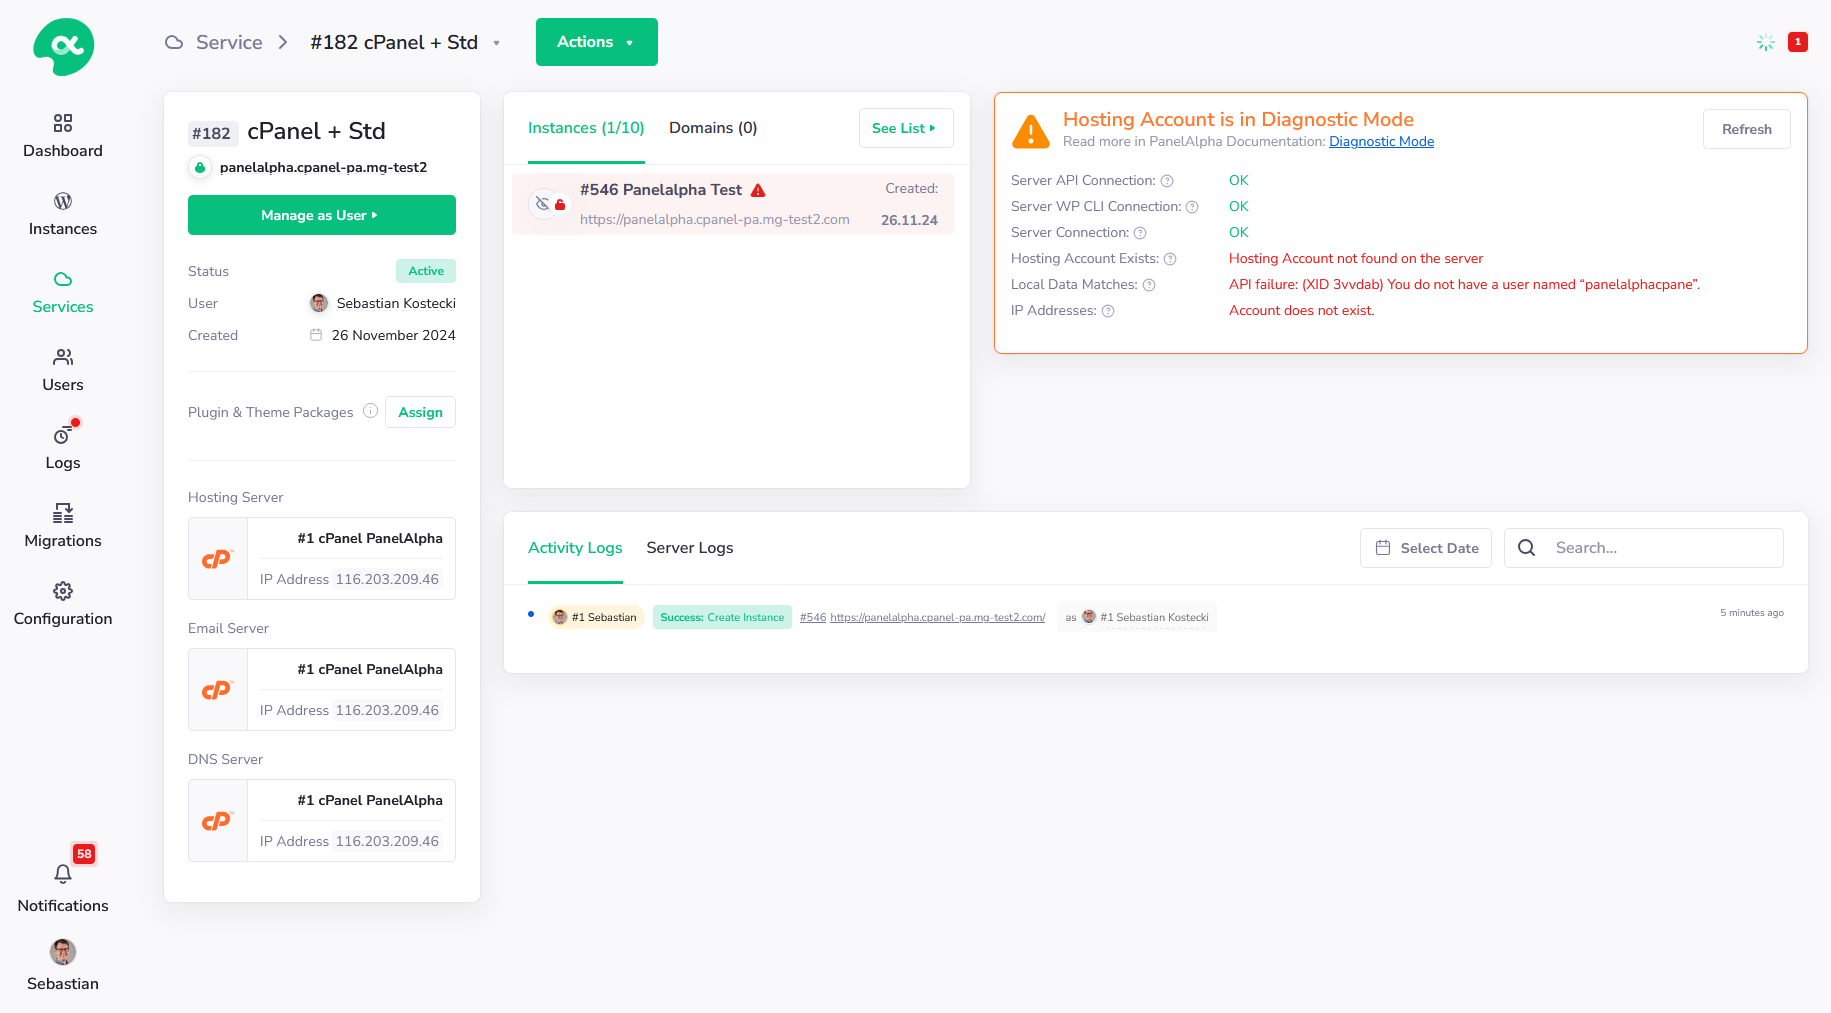Open the Dashboard page
Screen dimensions: 1831x1013
(63, 137)
